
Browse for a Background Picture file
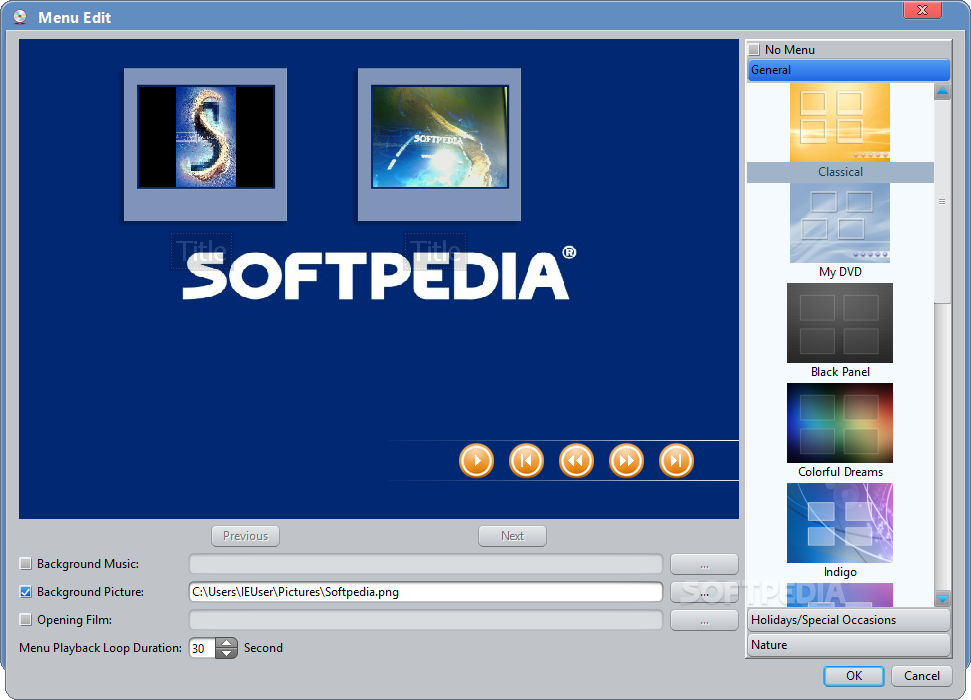[x=704, y=592]
